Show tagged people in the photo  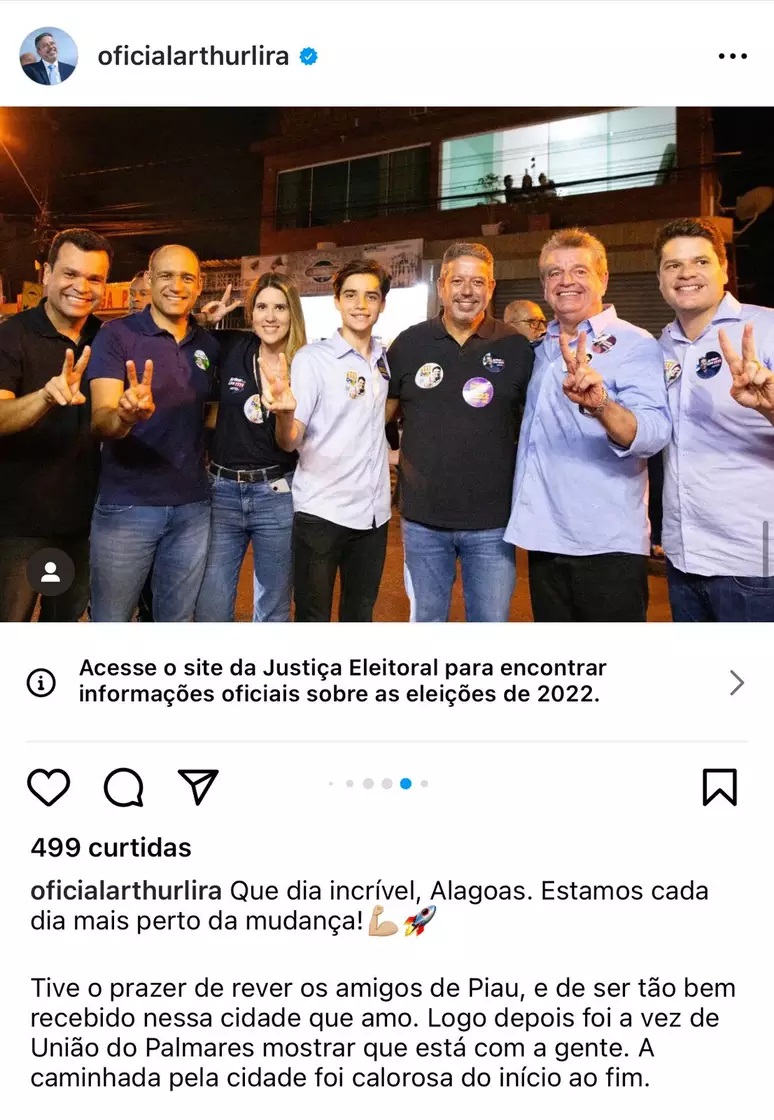[51, 572]
